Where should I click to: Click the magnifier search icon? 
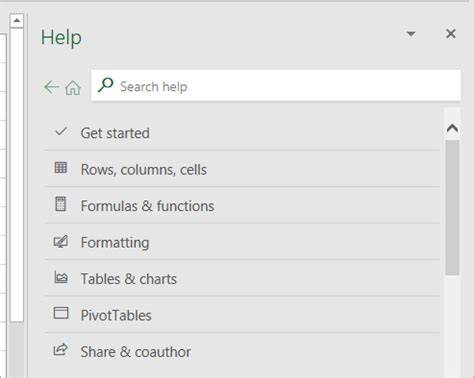[106, 85]
